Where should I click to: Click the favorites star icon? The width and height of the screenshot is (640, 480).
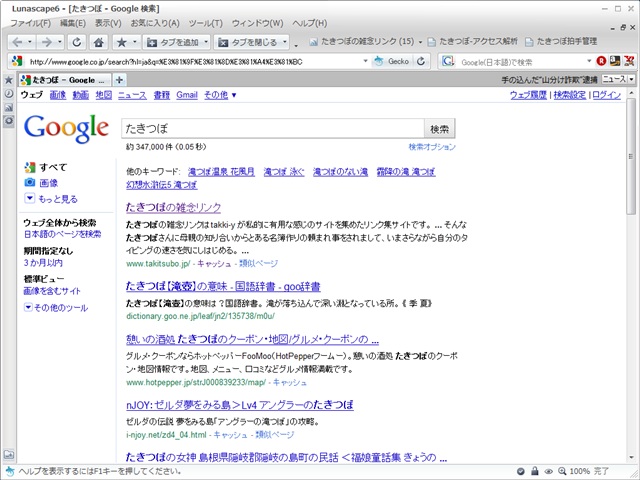point(121,42)
